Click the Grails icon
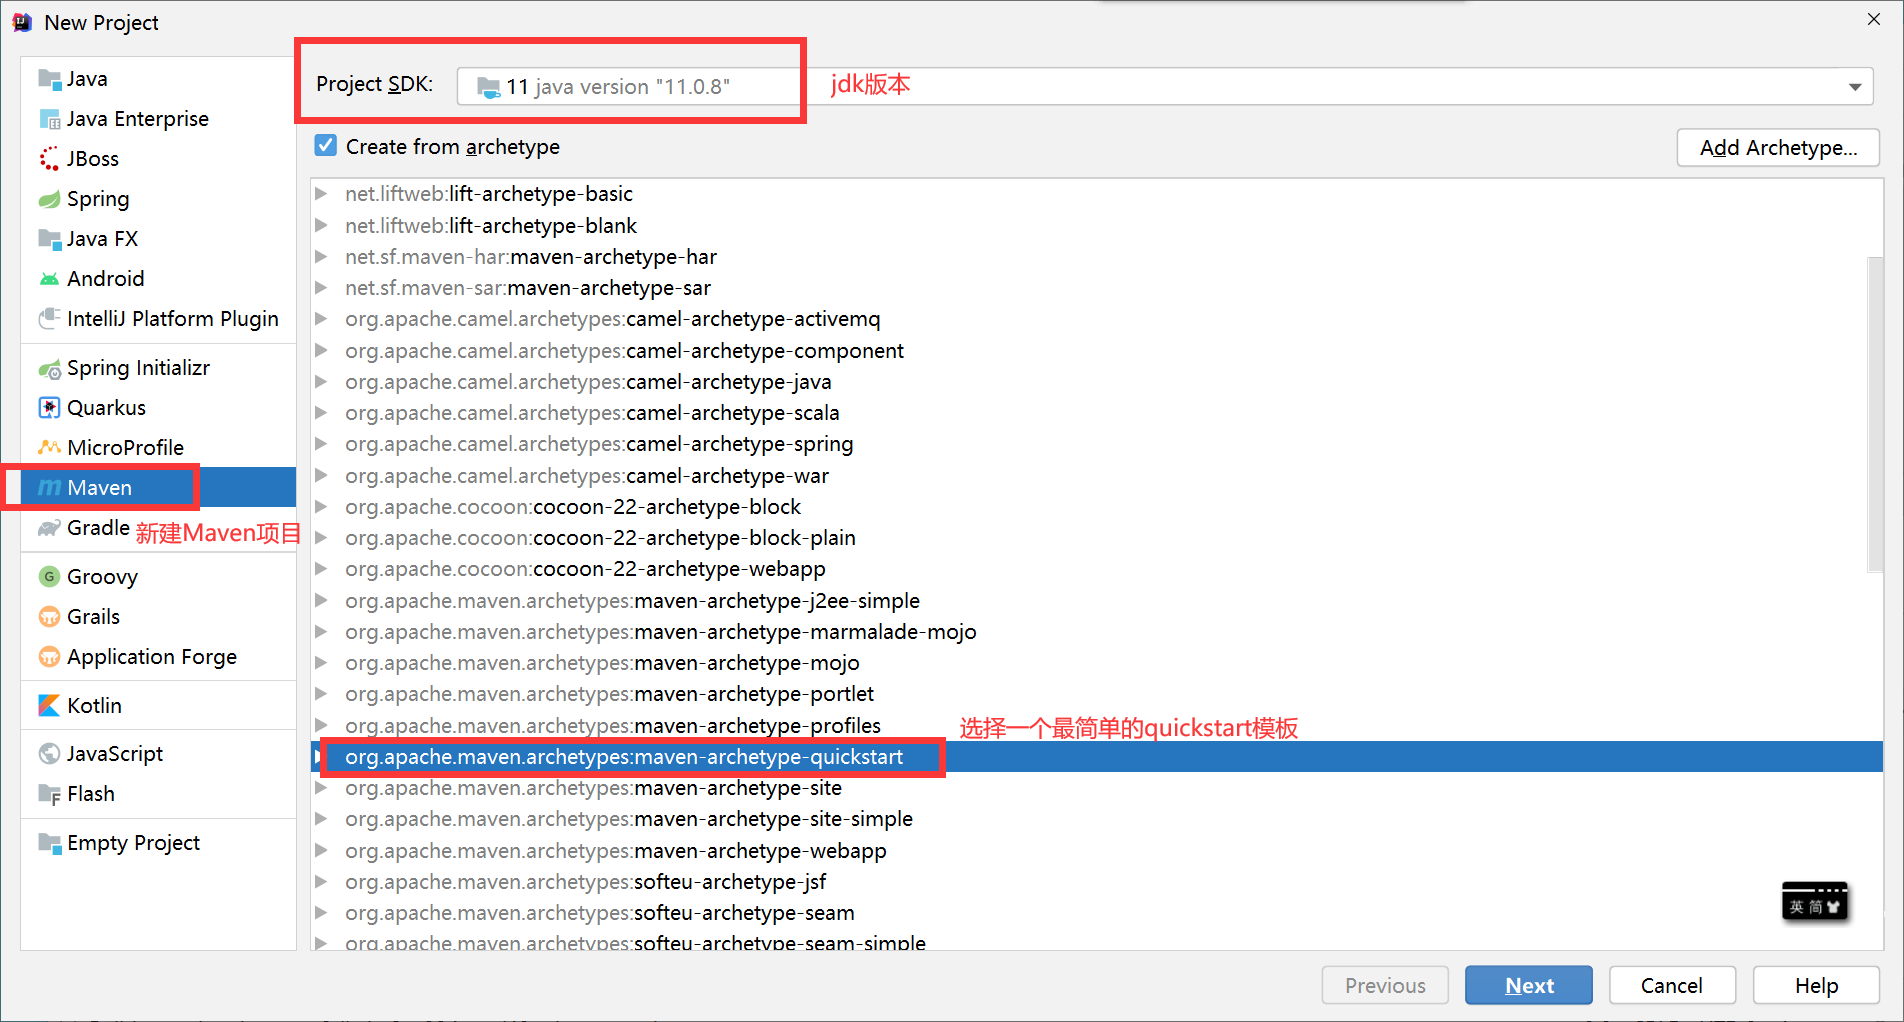This screenshot has width=1904, height=1022. coord(49,617)
